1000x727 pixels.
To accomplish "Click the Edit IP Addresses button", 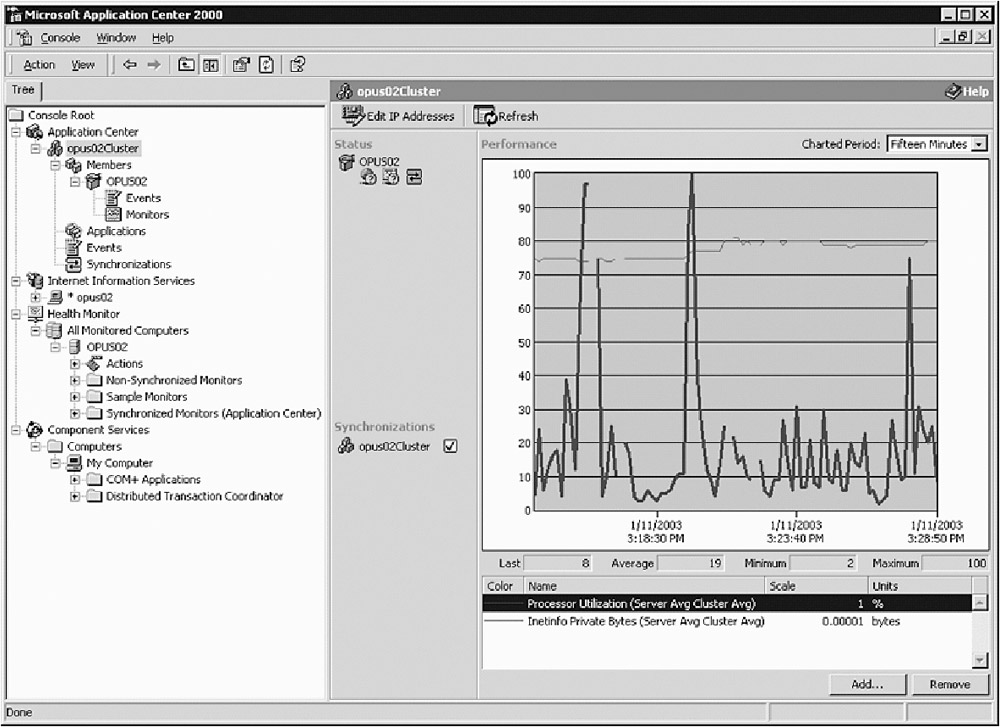I will pyautogui.click(x=398, y=116).
